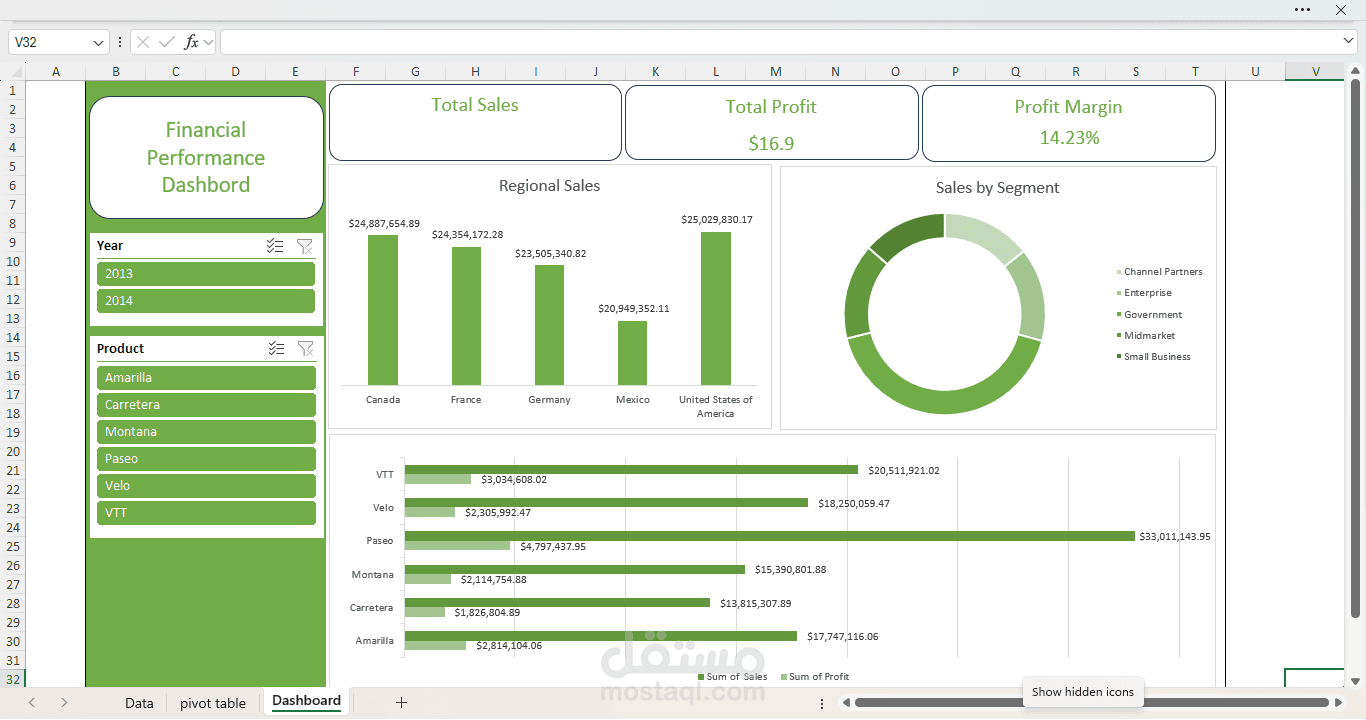The image size is (1366, 720).
Task: Show hidden icons in the system tray
Action: pyautogui.click(x=1083, y=692)
